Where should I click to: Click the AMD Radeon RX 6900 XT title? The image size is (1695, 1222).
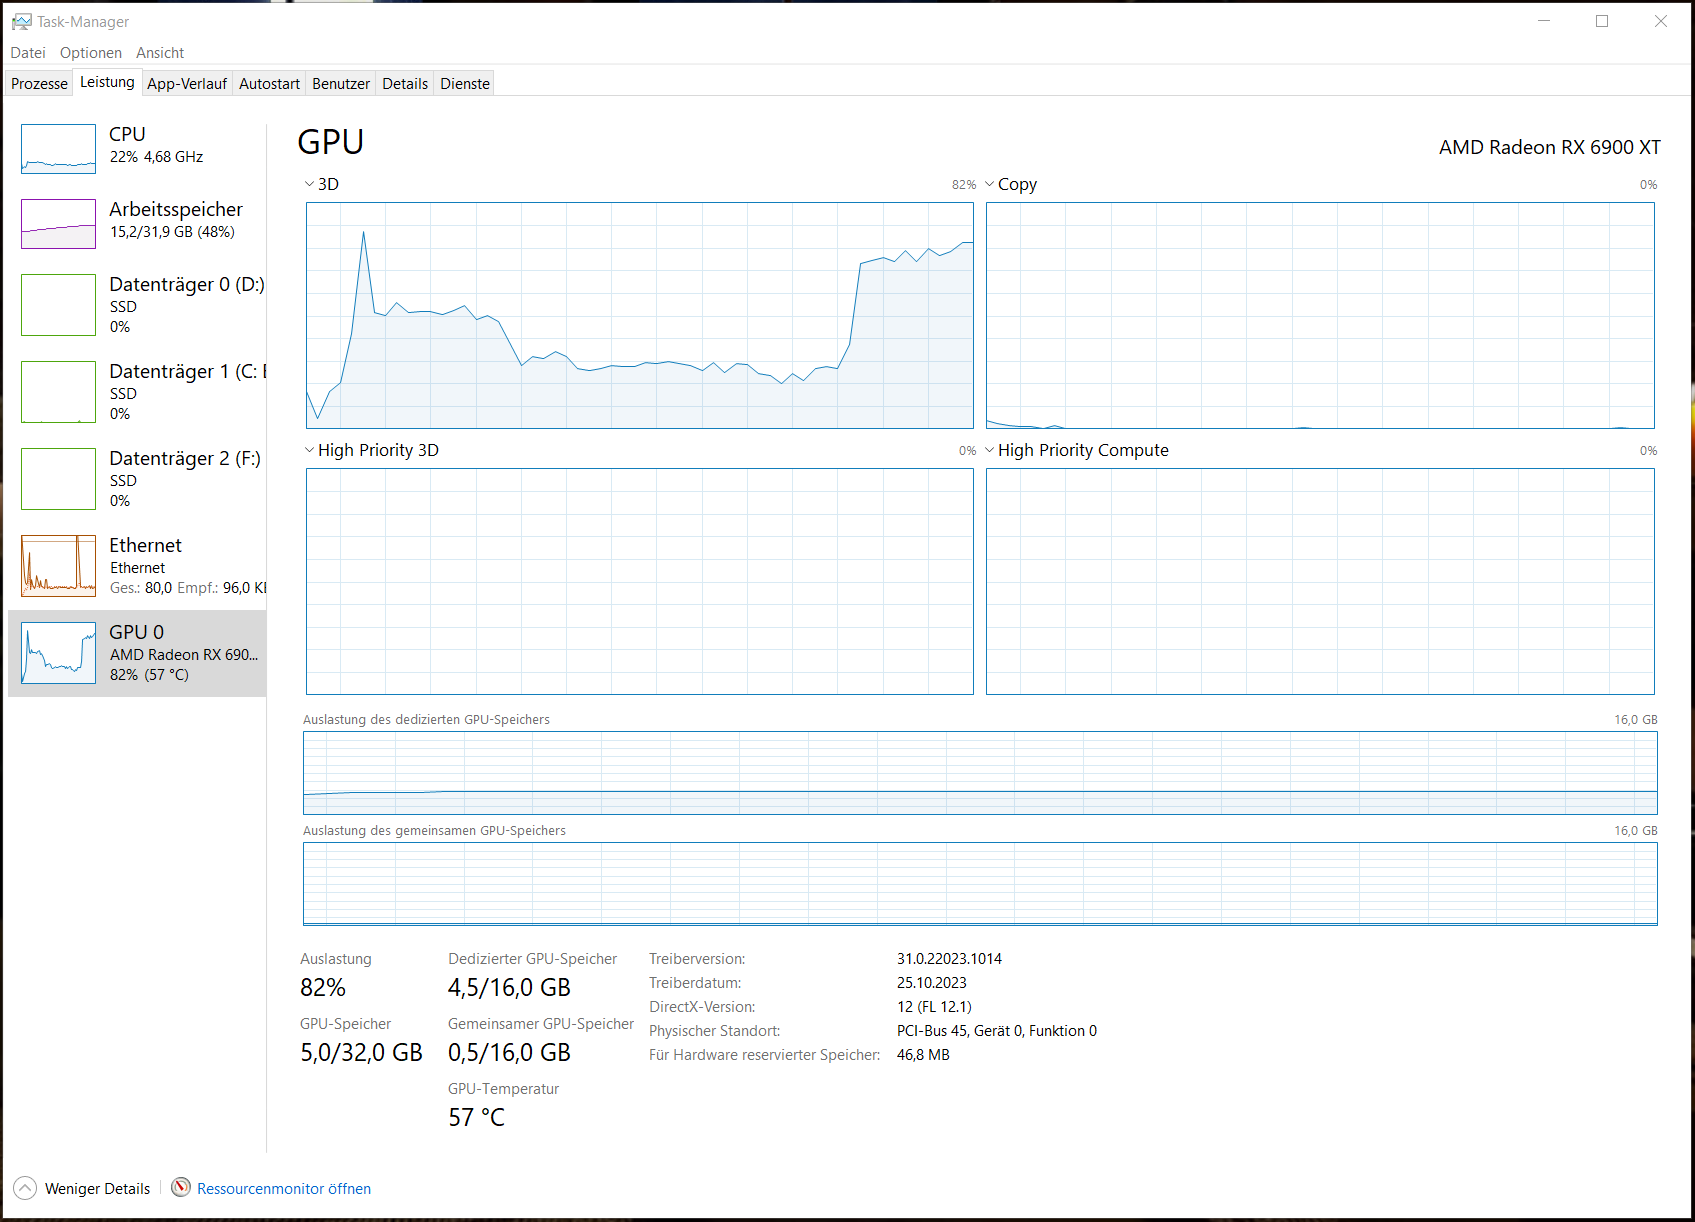[1550, 147]
